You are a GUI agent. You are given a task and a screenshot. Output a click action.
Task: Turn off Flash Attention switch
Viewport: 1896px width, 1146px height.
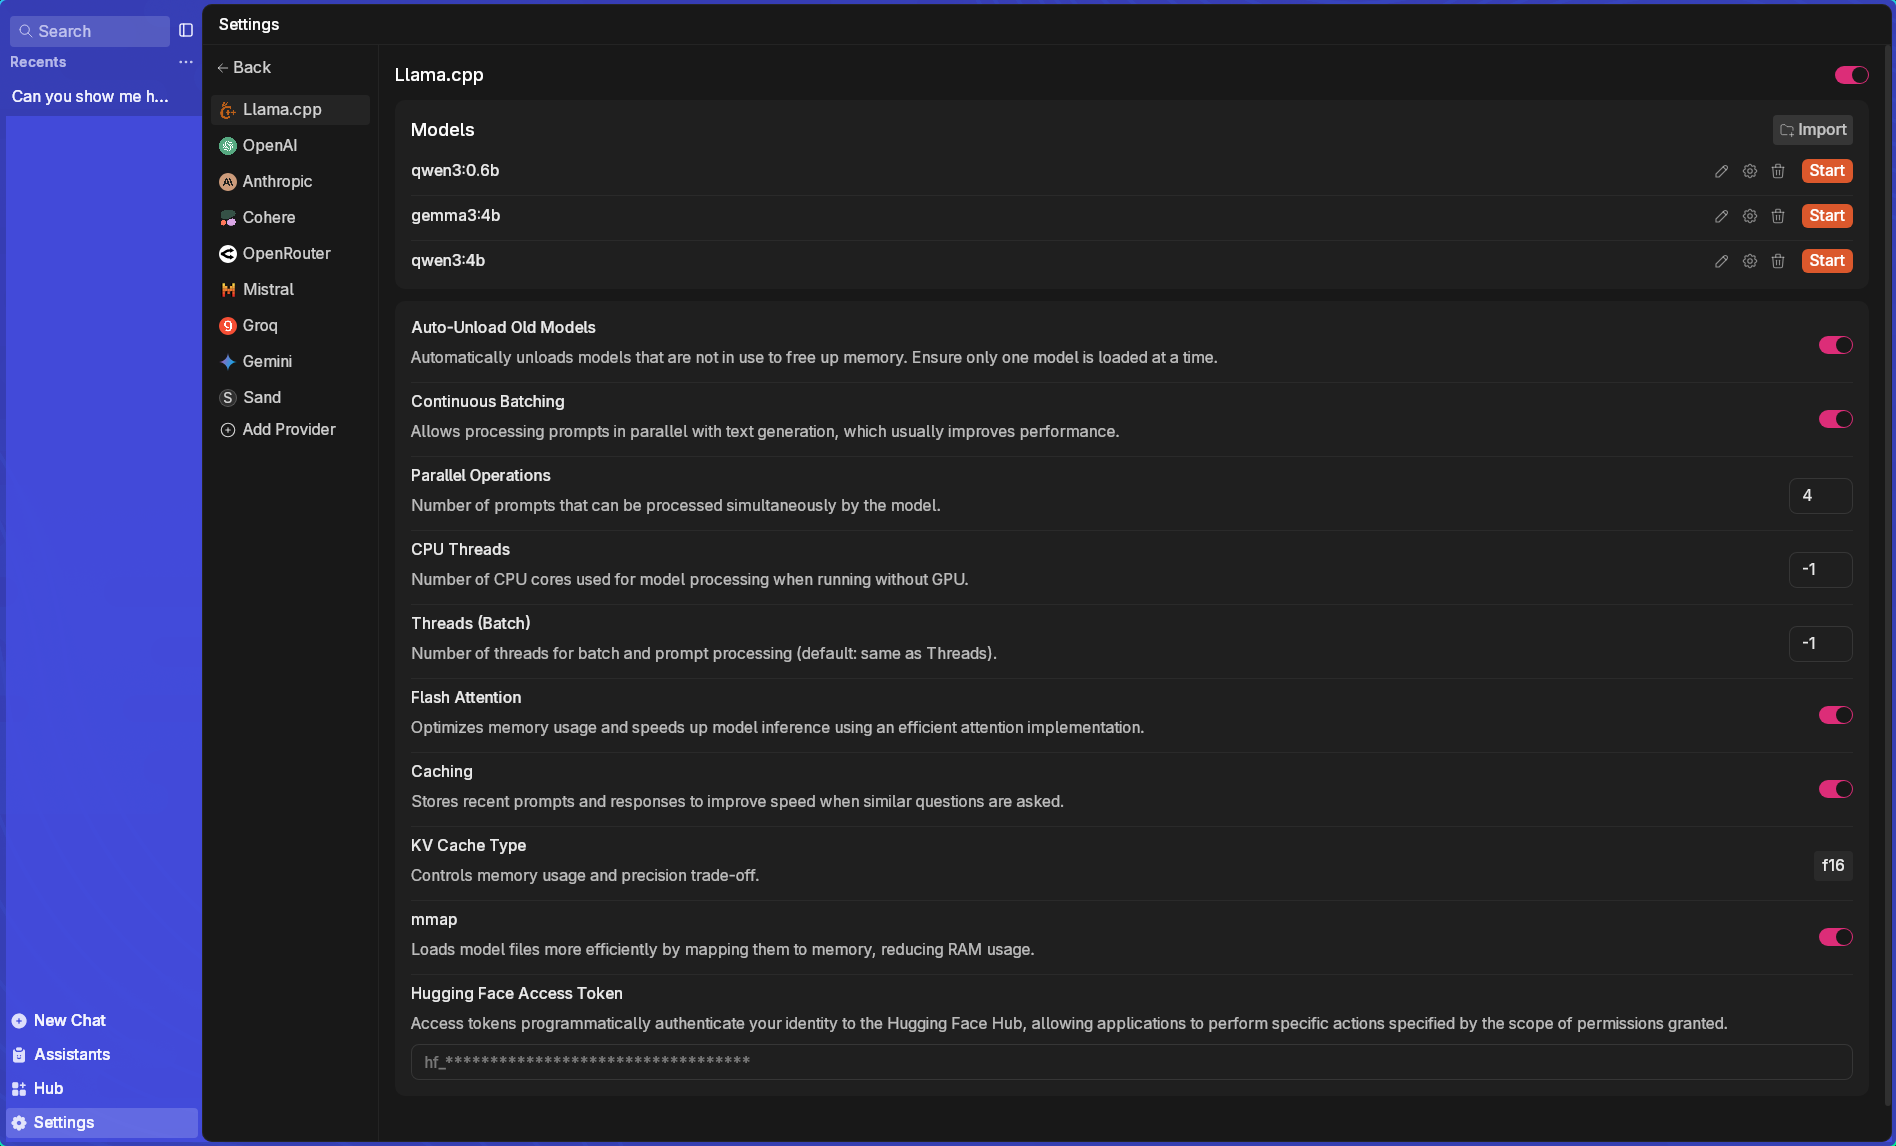pos(1835,715)
